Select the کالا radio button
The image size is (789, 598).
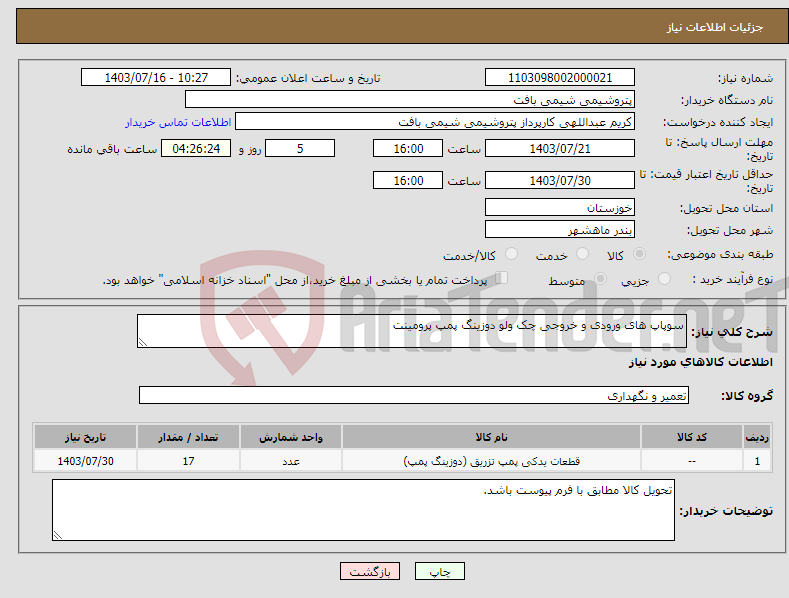point(639,254)
